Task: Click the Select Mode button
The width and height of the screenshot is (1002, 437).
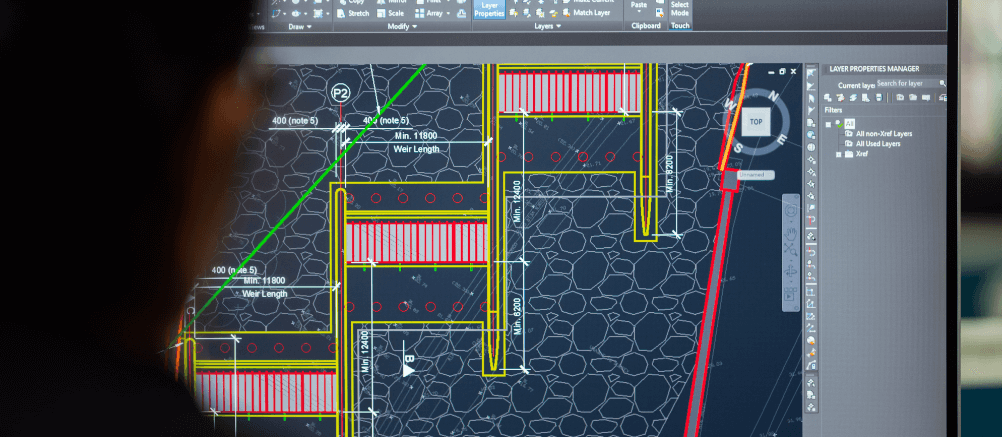Action: [x=680, y=9]
